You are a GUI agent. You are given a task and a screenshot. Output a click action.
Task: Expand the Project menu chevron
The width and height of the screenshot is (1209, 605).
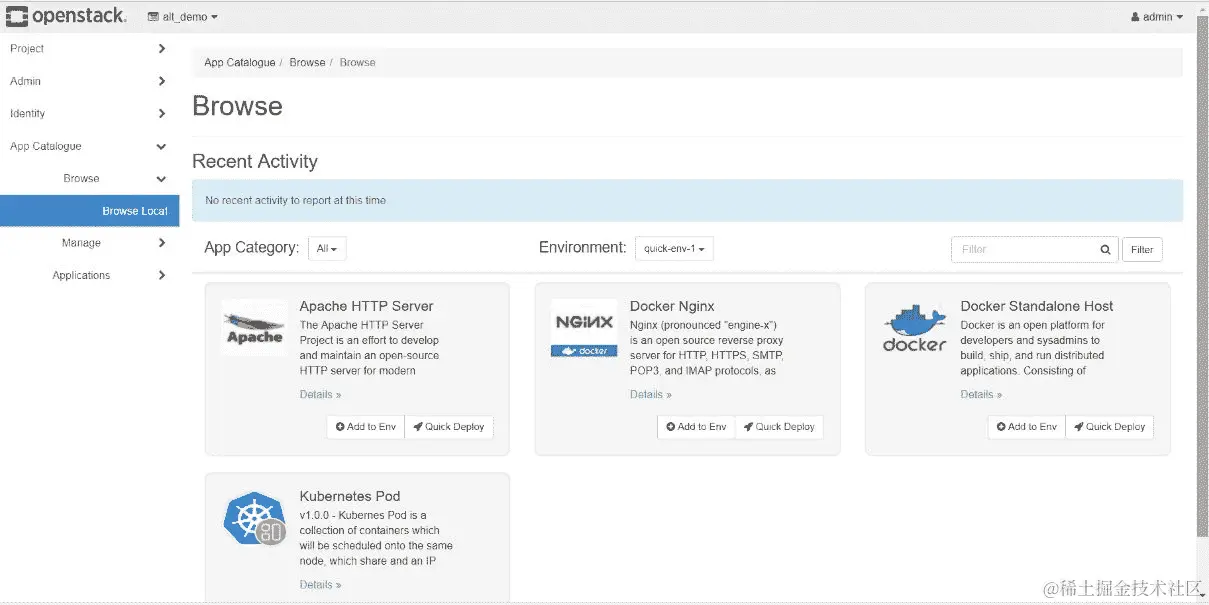point(162,48)
